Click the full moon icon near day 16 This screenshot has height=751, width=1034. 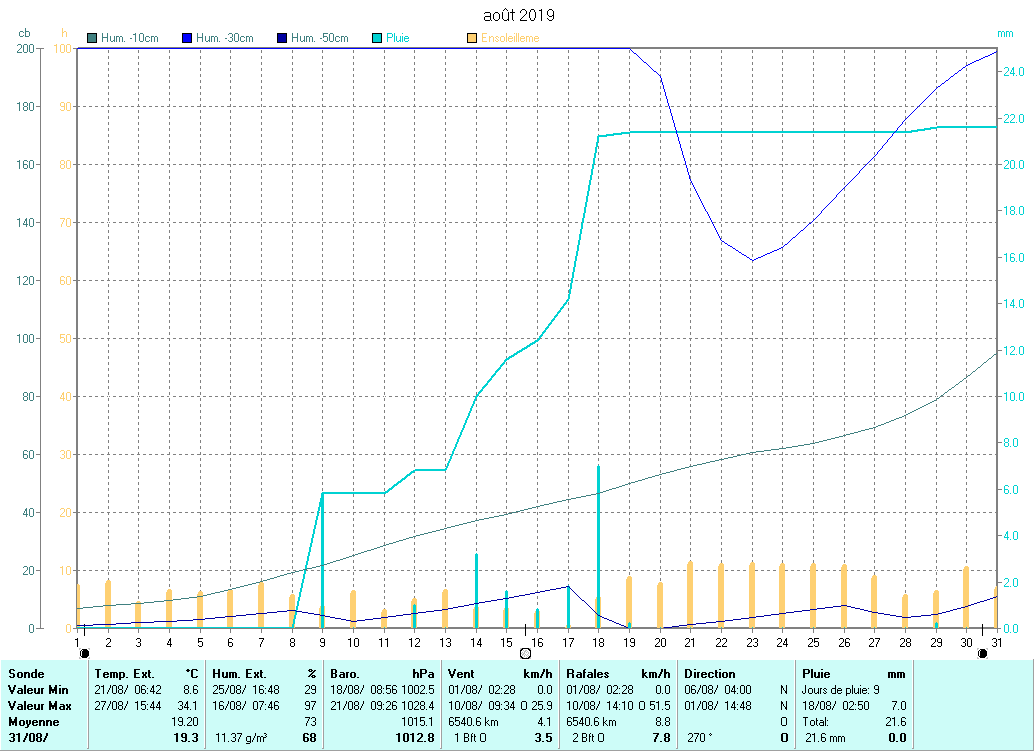pyautogui.click(x=525, y=653)
